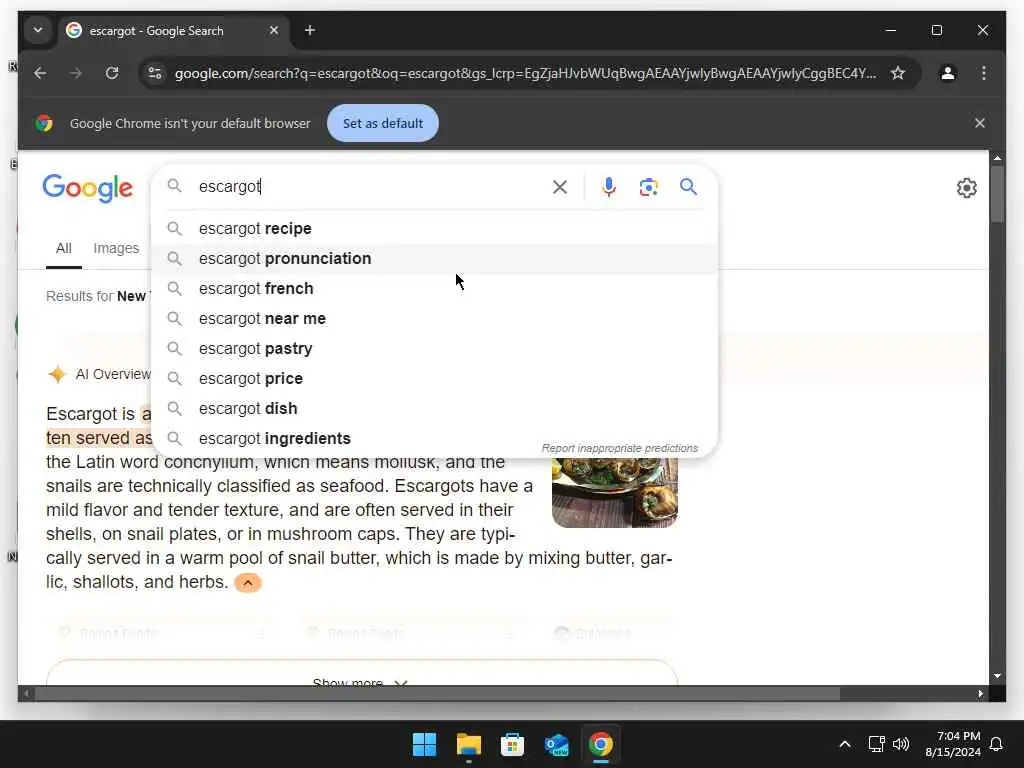The height and width of the screenshot is (768, 1024).
Task: Start voice search with microphone
Action: click(x=609, y=187)
